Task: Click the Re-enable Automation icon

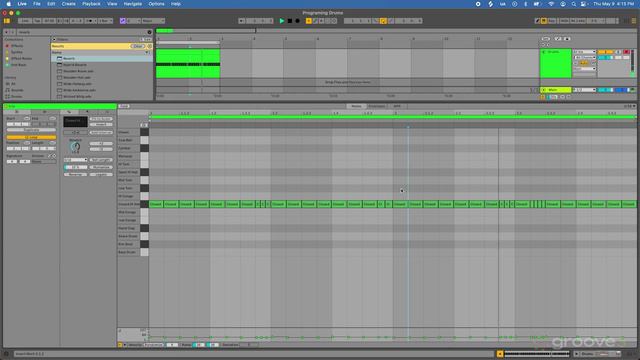Action: click(322, 21)
